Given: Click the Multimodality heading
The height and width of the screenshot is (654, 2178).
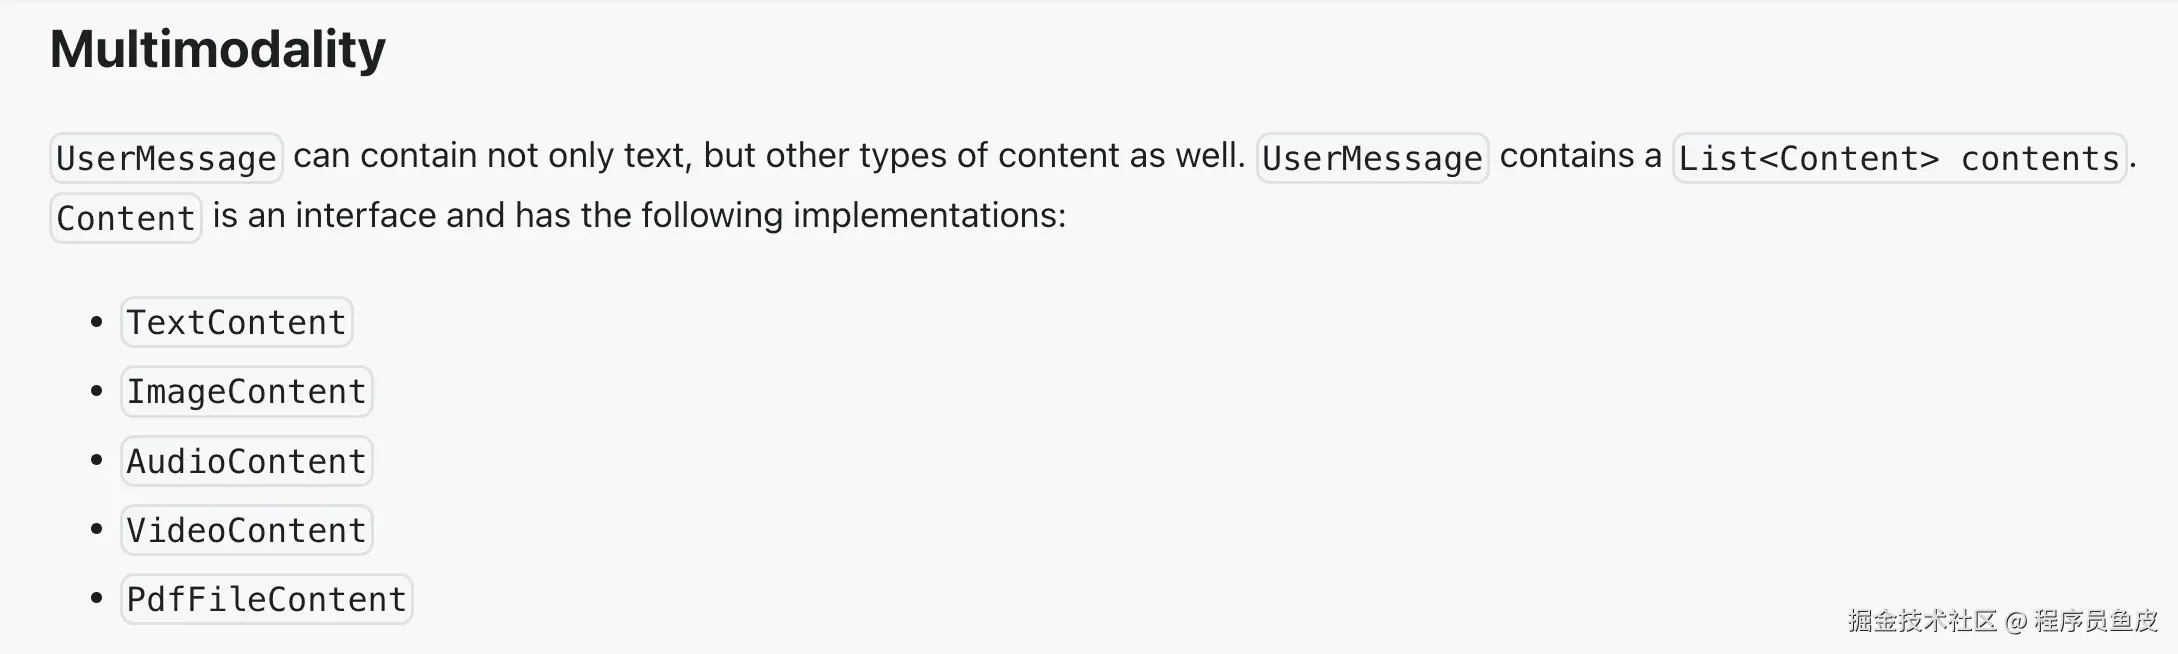Looking at the screenshot, I should point(217,49).
